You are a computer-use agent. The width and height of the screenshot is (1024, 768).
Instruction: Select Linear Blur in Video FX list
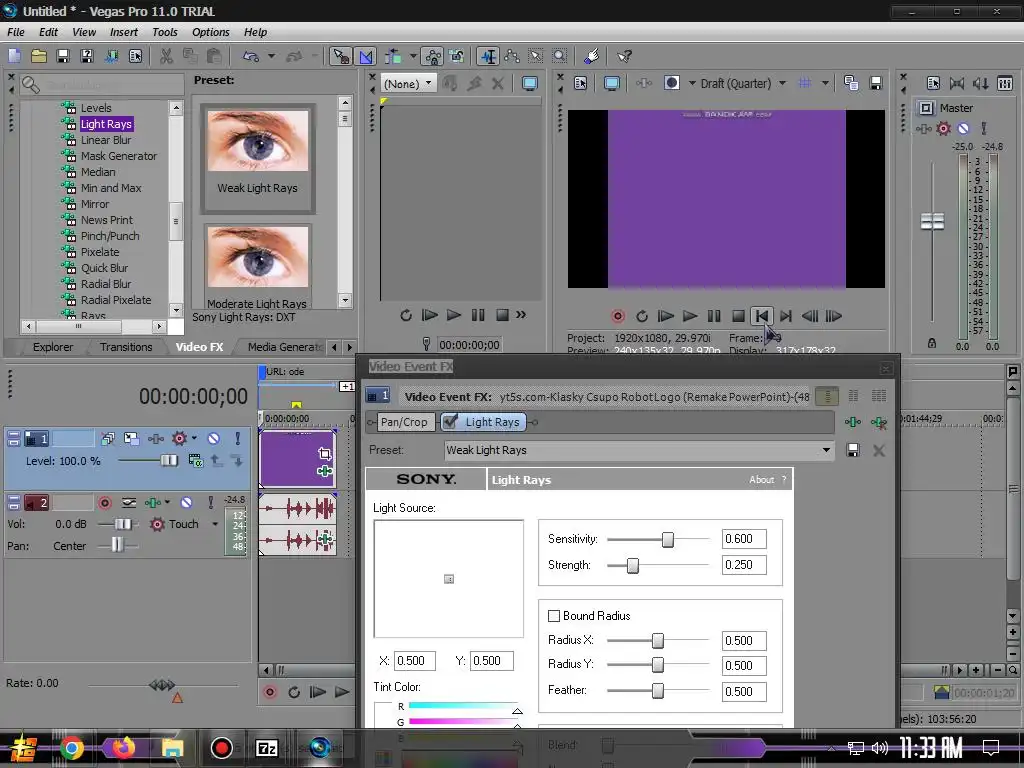pyautogui.click(x=106, y=140)
